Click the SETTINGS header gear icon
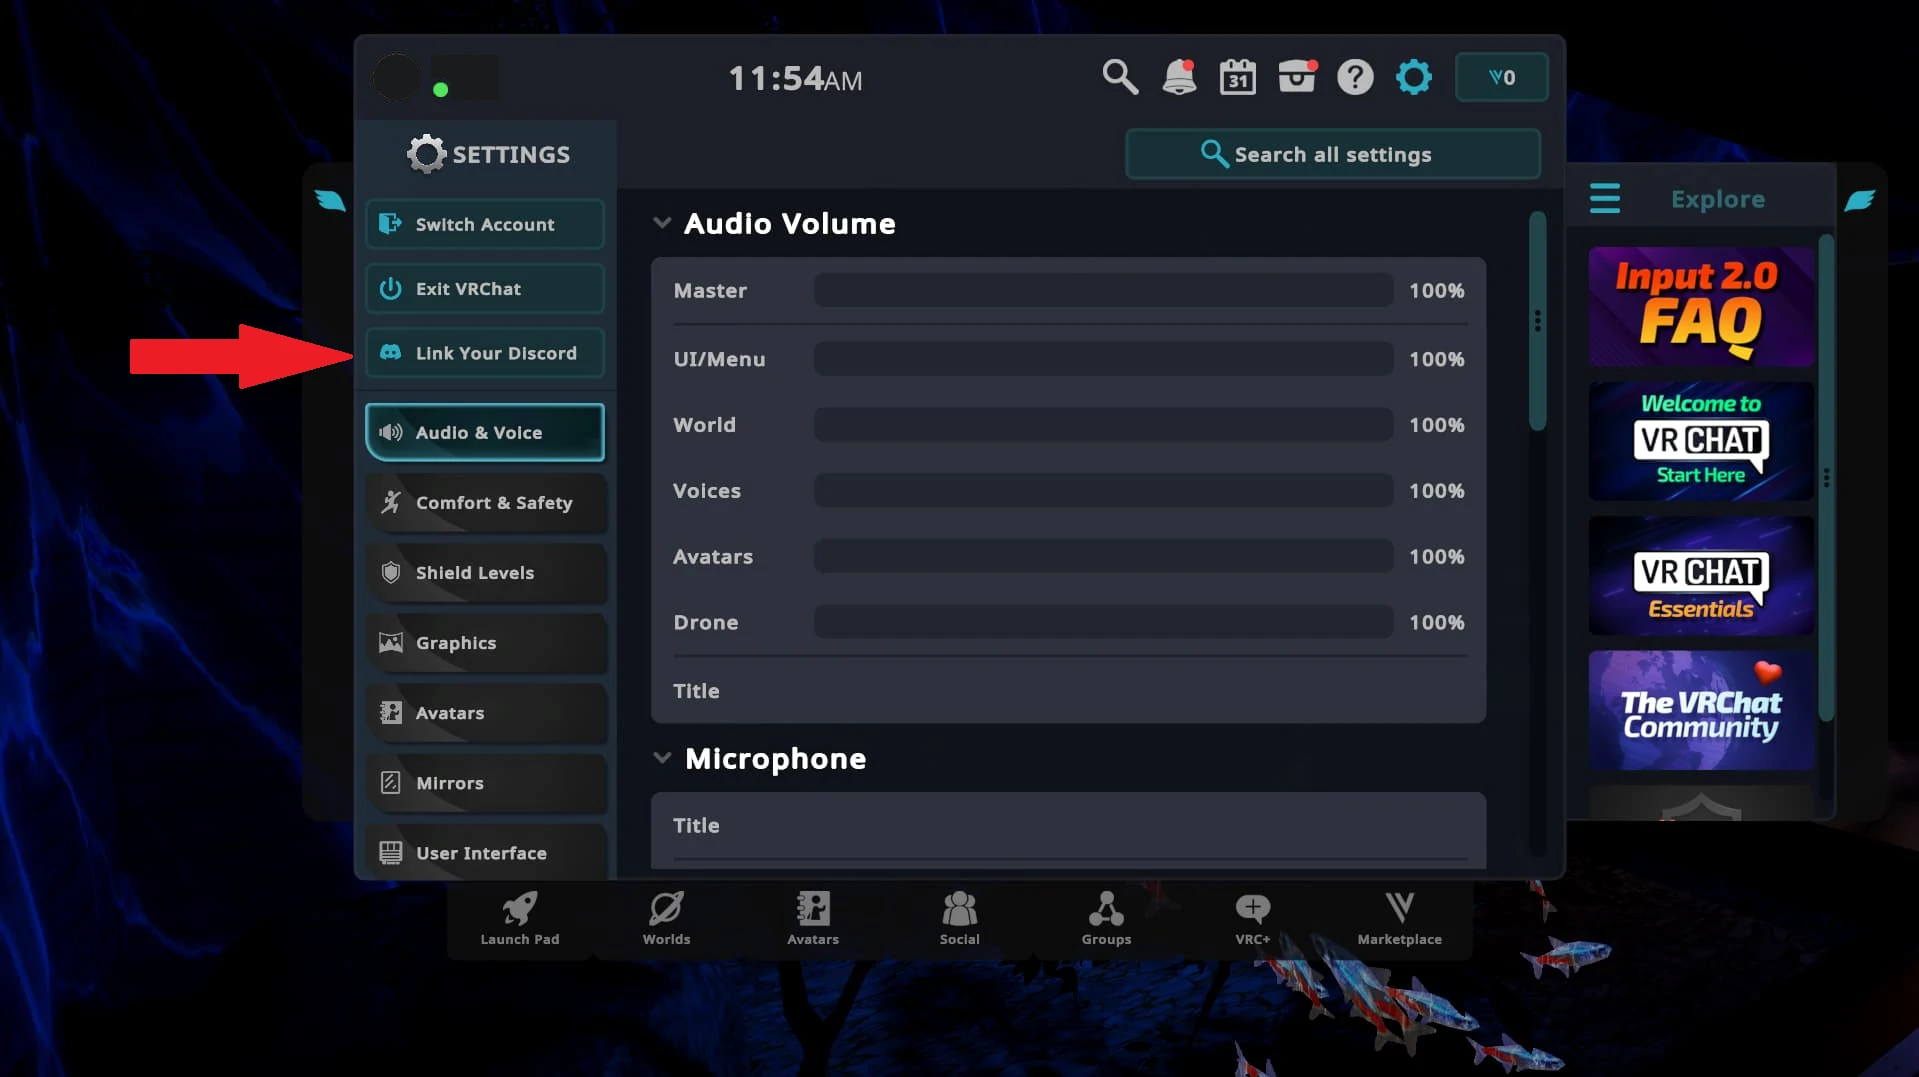The width and height of the screenshot is (1919, 1077). (x=426, y=154)
